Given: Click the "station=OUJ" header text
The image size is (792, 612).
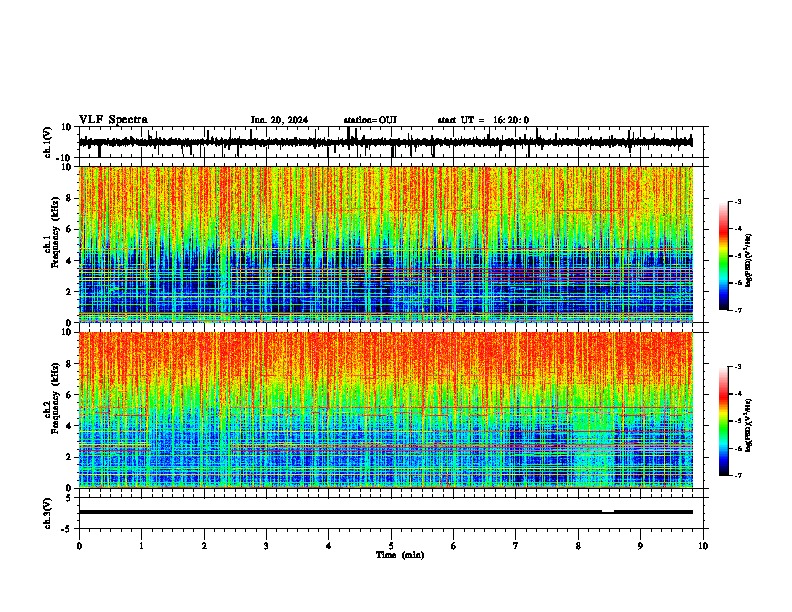Looking at the screenshot, I should pyautogui.click(x=370, y=120).
